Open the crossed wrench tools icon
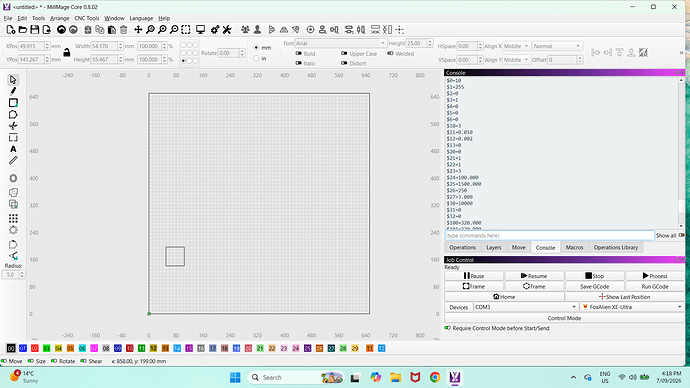The width and height of the screenshot is (690, 388). pyautogui.click(x=227, y=29)
